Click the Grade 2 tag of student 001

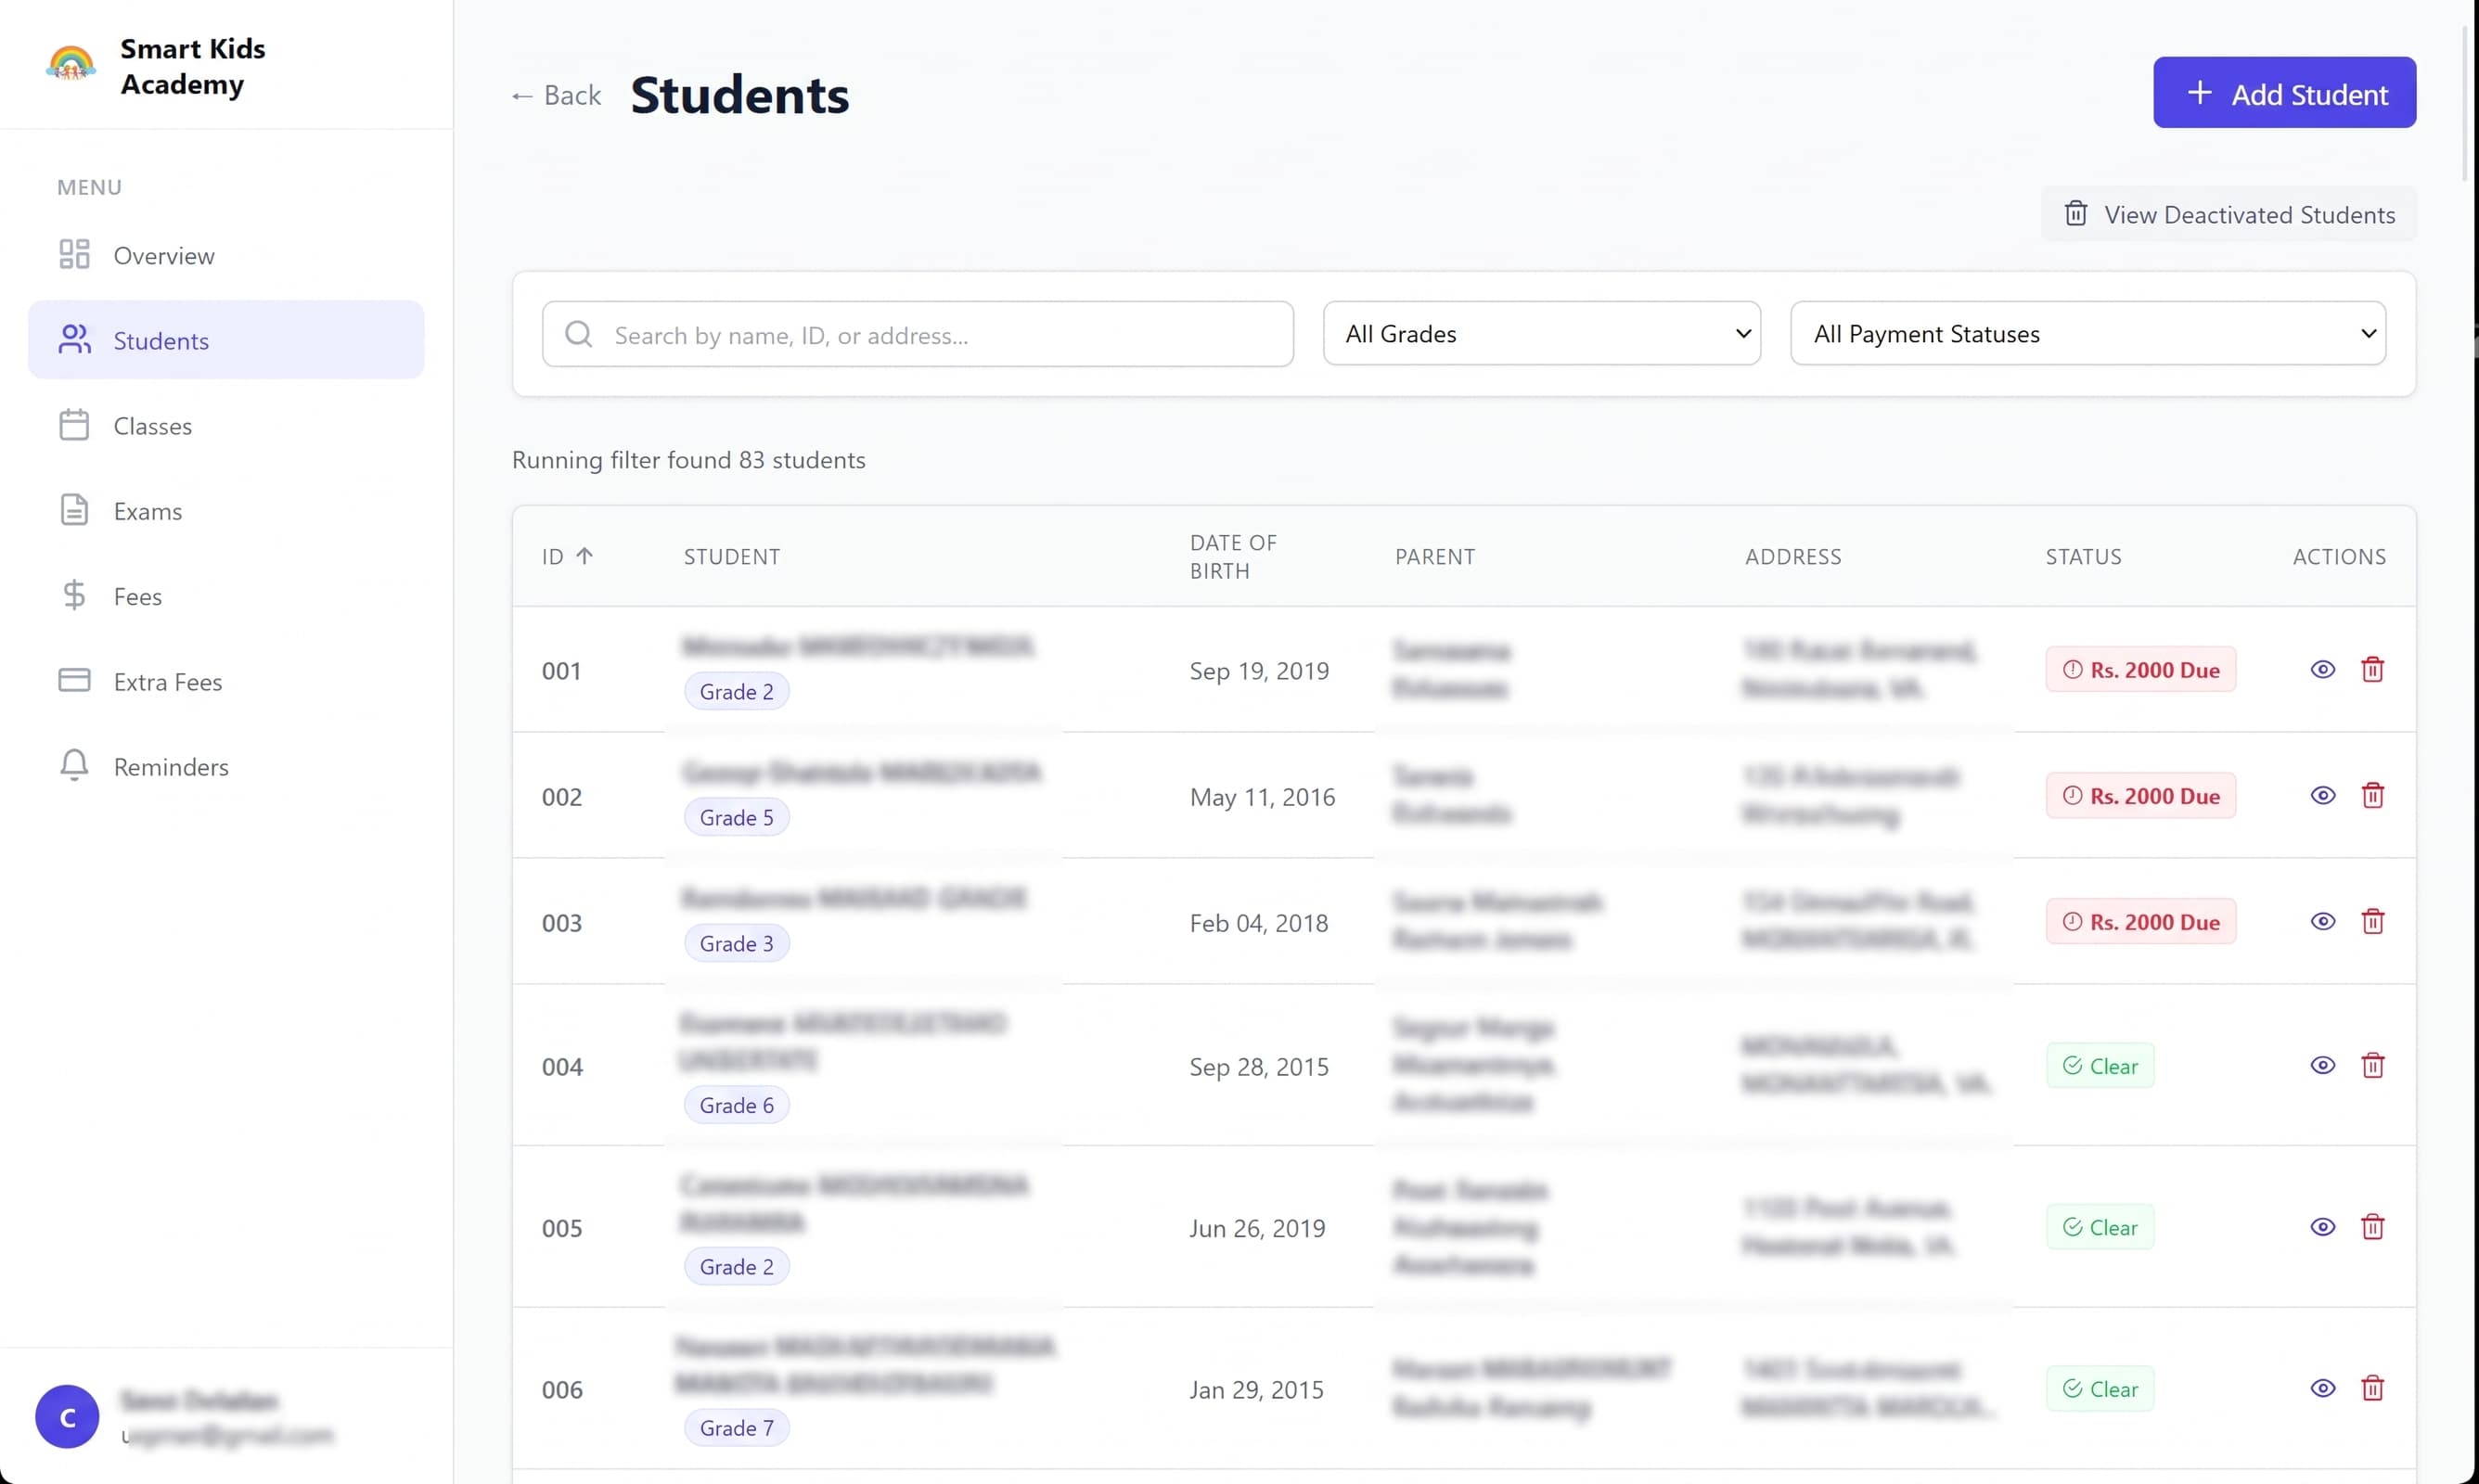tap(736, 691)
